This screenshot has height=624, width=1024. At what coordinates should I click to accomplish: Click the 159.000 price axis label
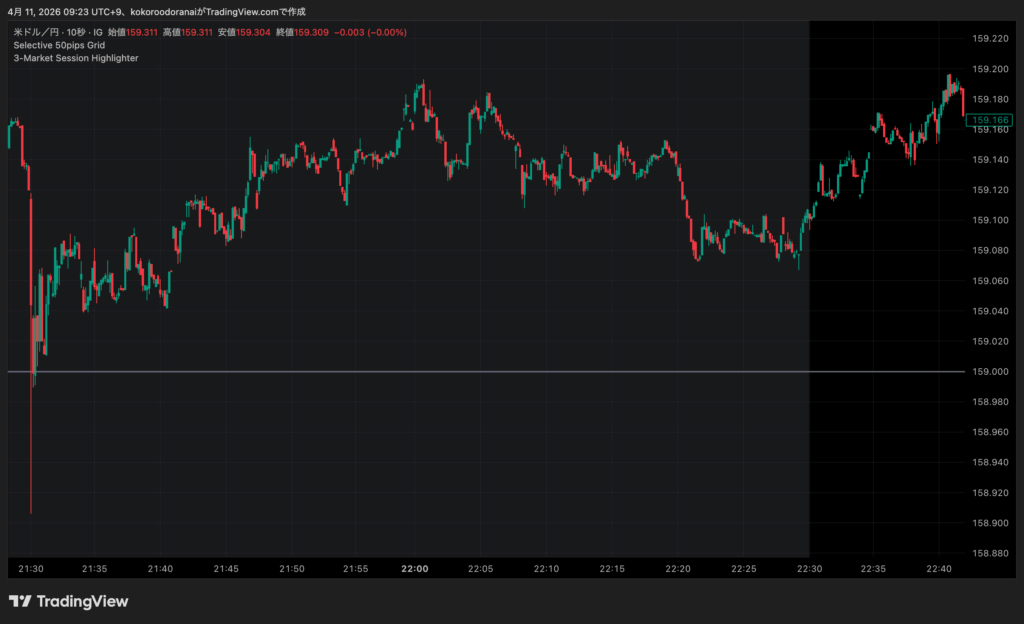tap(989, 372)
